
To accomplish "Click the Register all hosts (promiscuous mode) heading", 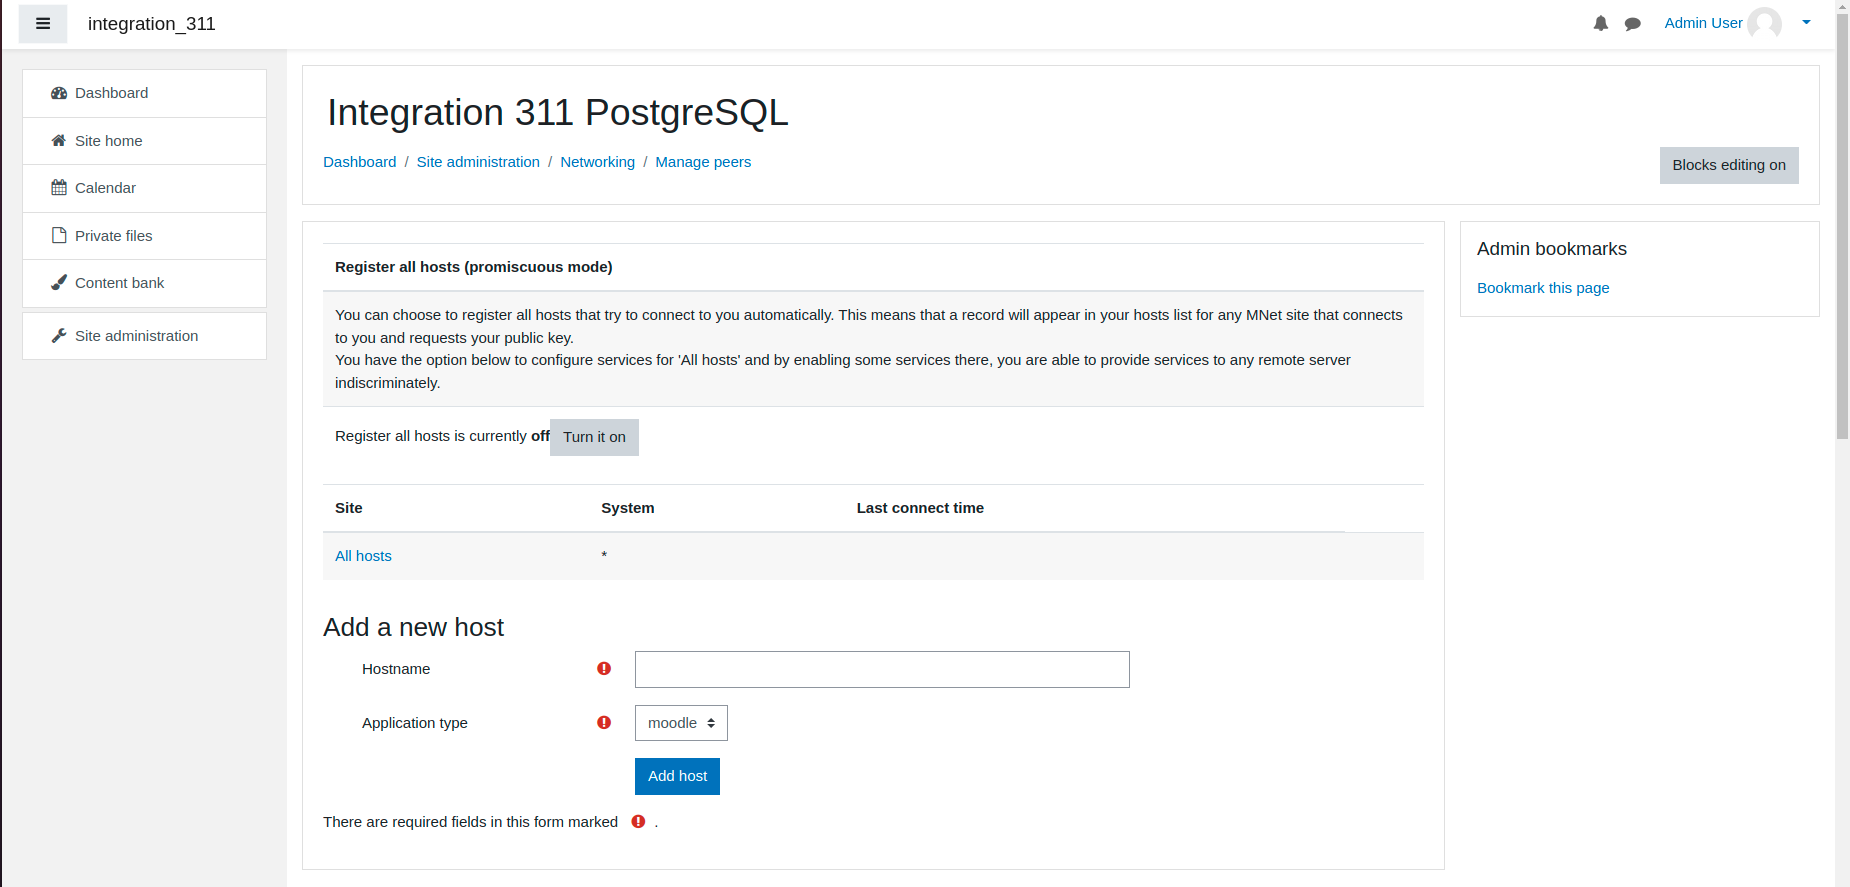I will point(474,267).
